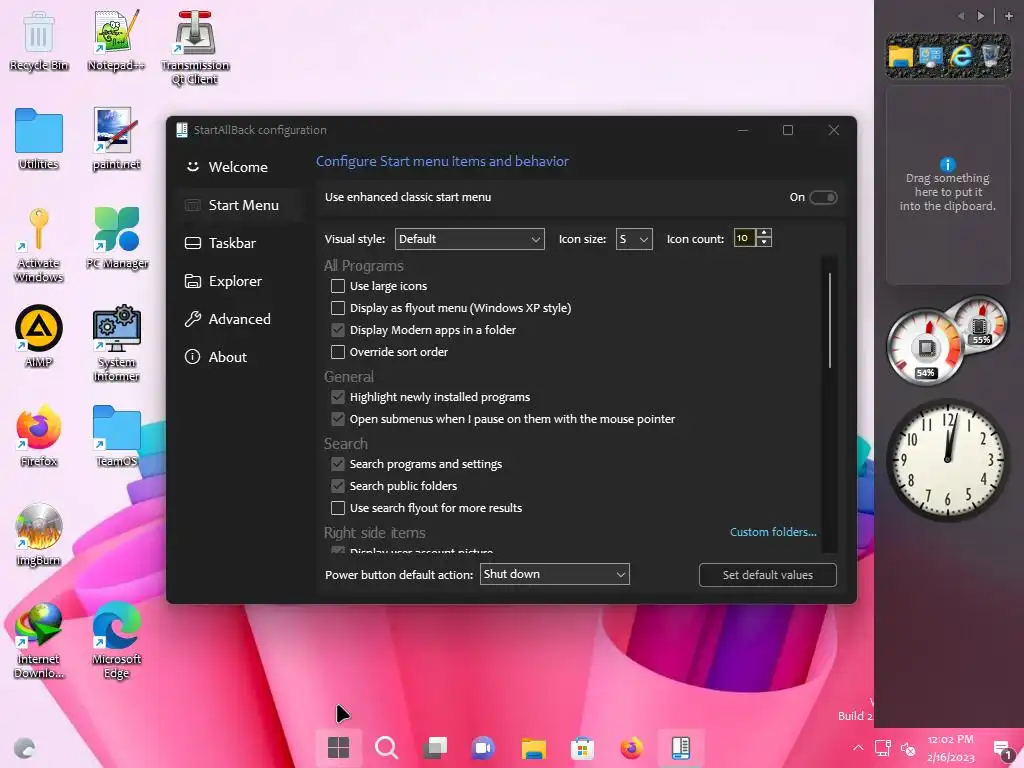Open the TeamOS folder shortcut
Screen dimensions: 1024x768
point(116,436)
